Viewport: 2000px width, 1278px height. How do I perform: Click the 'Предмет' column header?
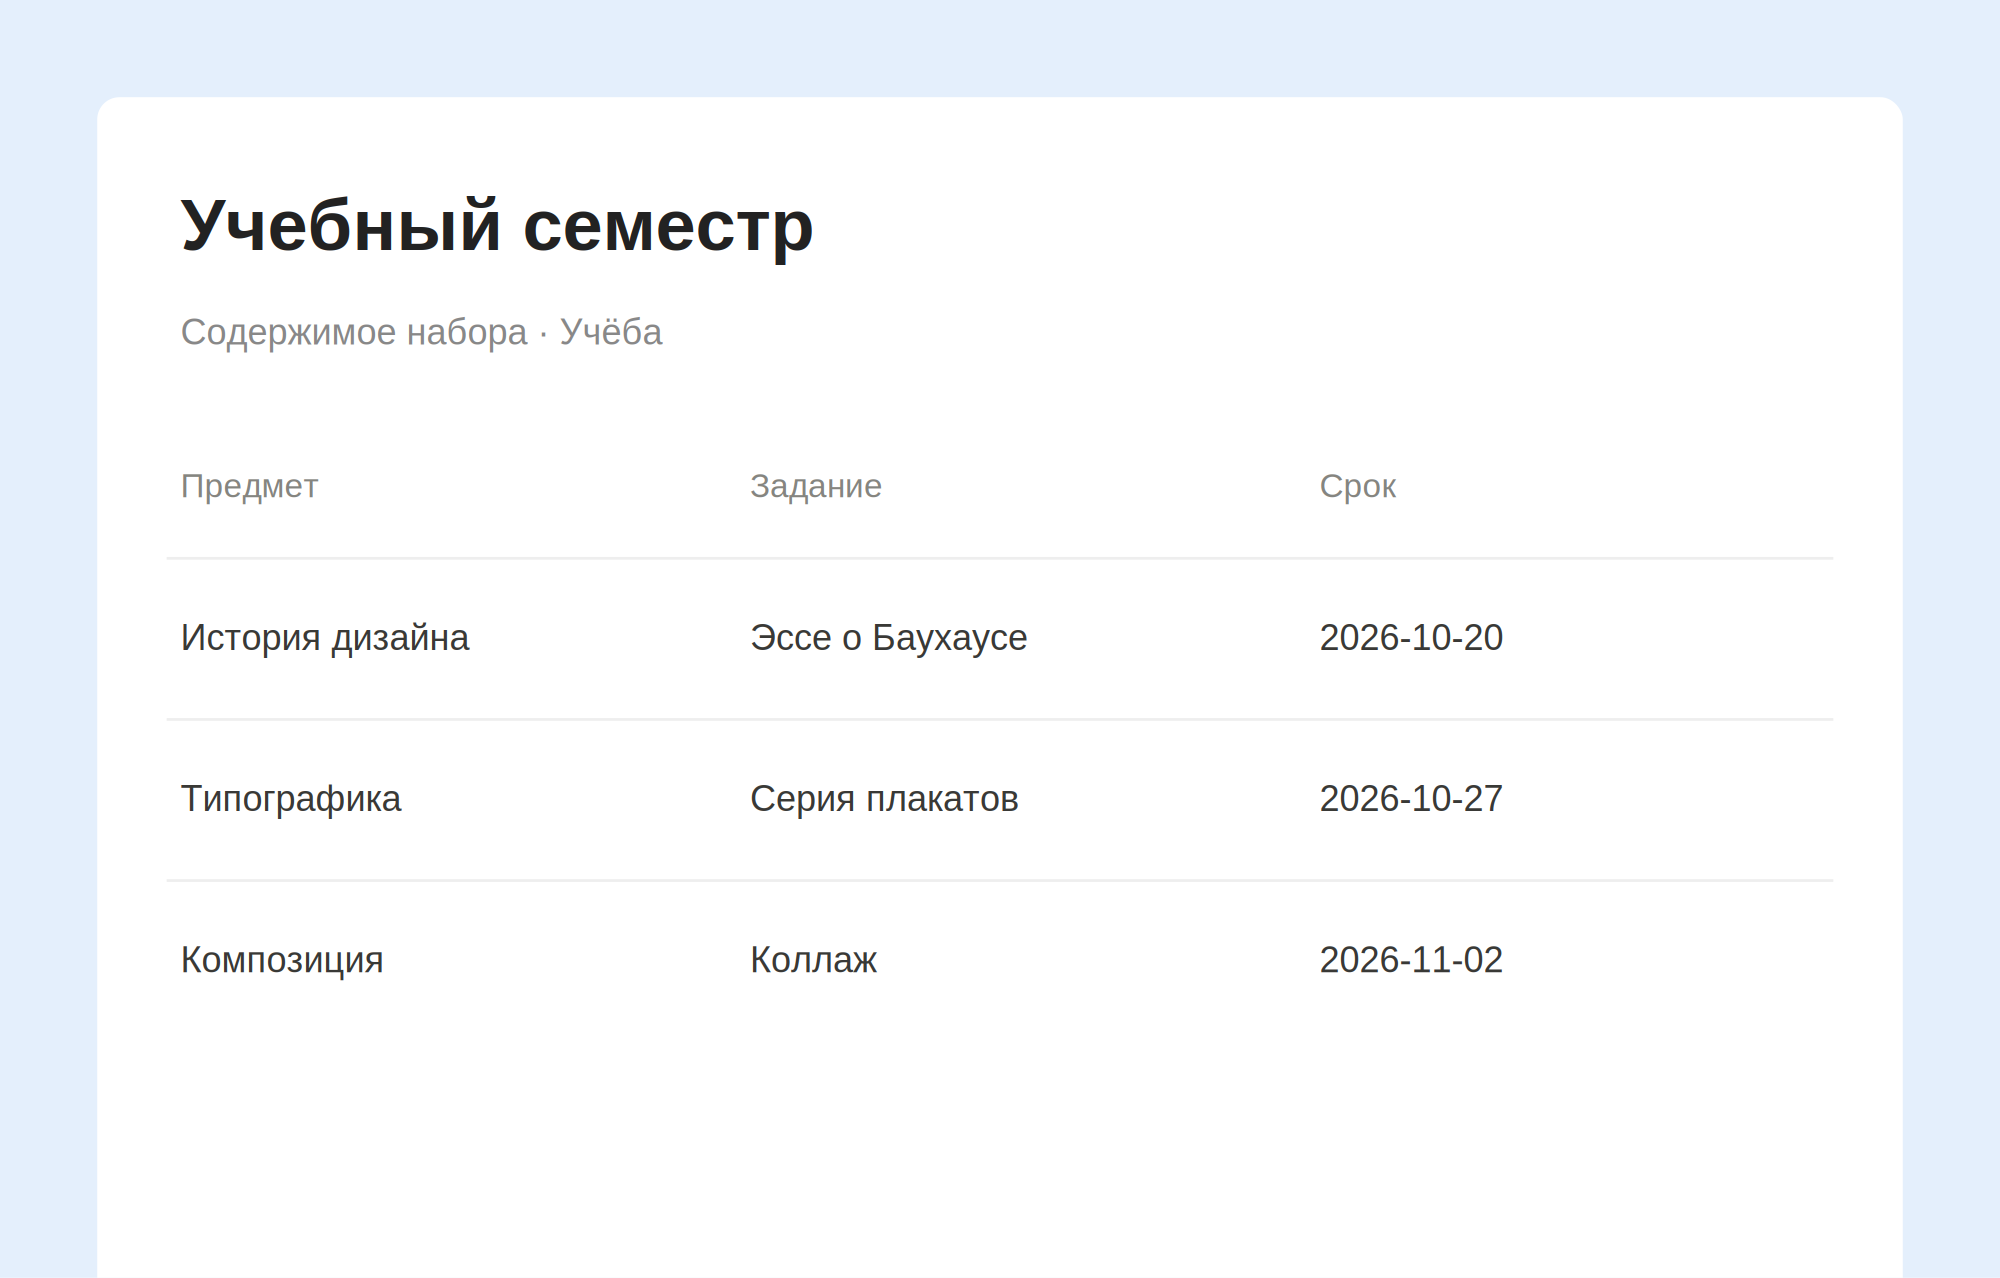click(x=249, y=486)
